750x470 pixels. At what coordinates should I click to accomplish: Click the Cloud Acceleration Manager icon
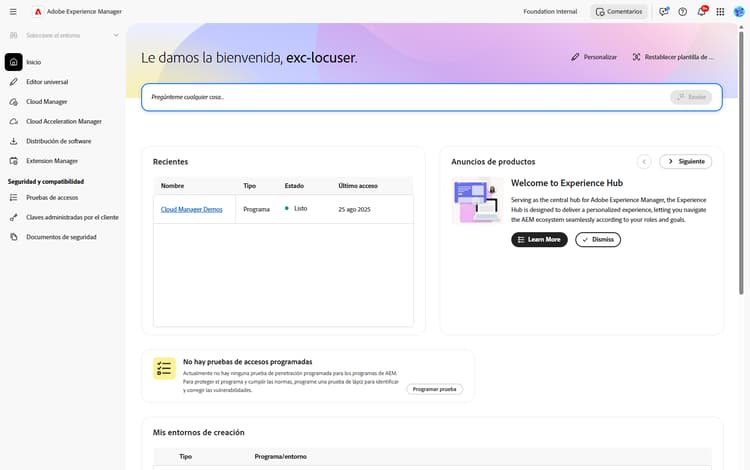[13, 121]
